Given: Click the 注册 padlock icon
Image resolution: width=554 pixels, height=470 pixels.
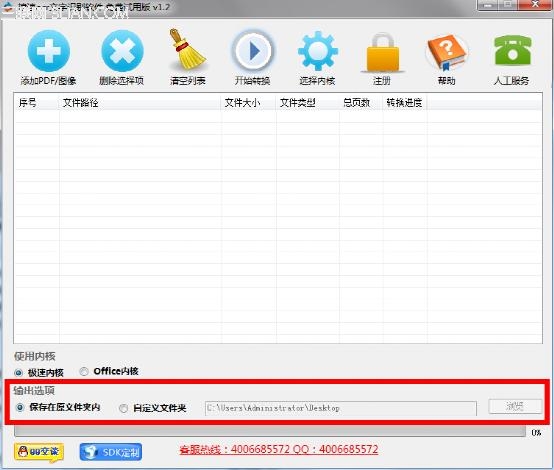Looking at the screenshot, I should click(383, 52).
